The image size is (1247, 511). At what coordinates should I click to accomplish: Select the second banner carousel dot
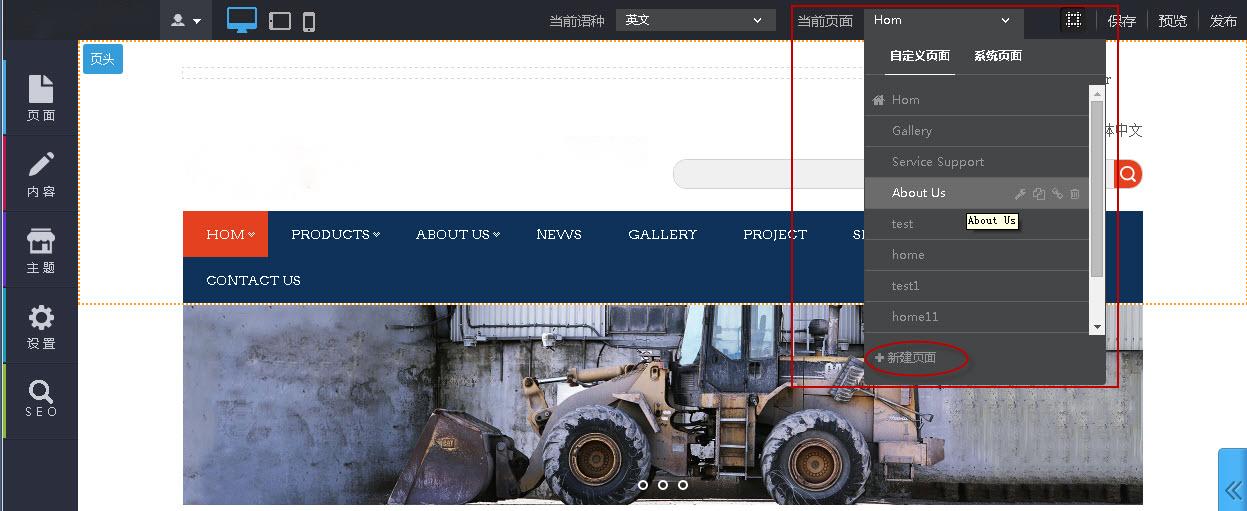point(663,485)
